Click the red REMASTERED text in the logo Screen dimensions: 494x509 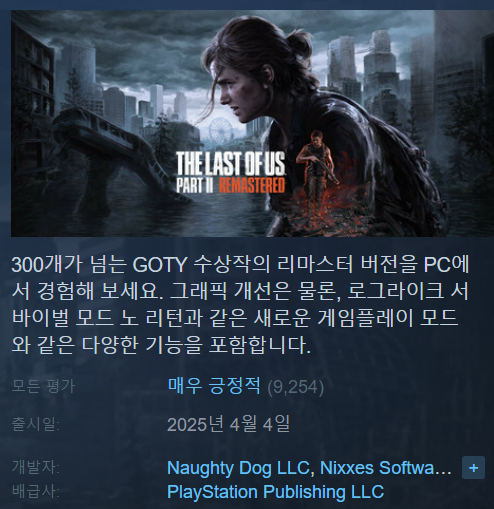pos(252,186)
